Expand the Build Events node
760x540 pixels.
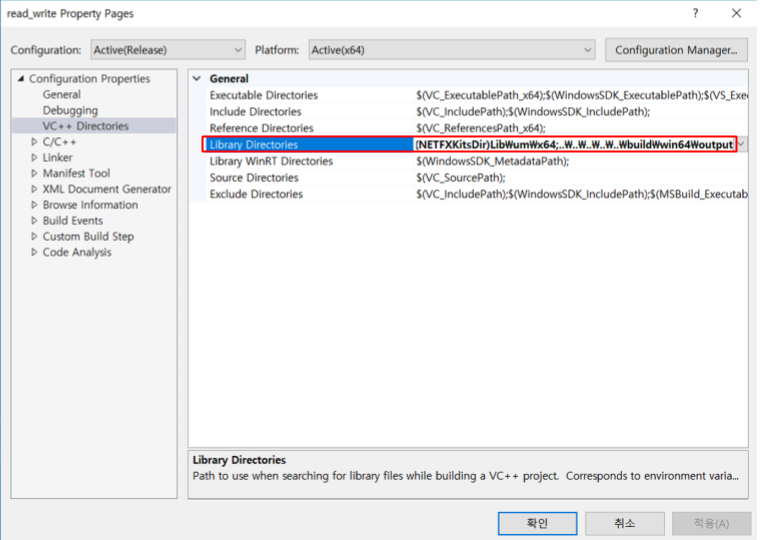pos(34,221)
